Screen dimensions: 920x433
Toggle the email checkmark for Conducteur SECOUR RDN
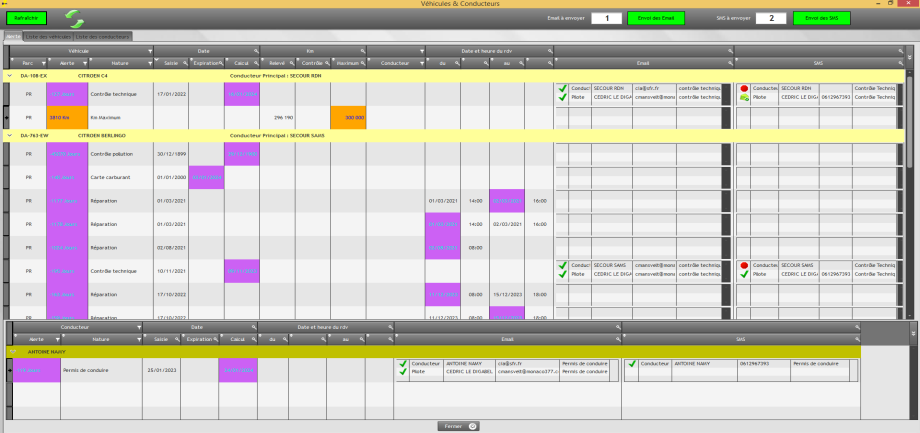pyautogui.click(x=562, y=88)
